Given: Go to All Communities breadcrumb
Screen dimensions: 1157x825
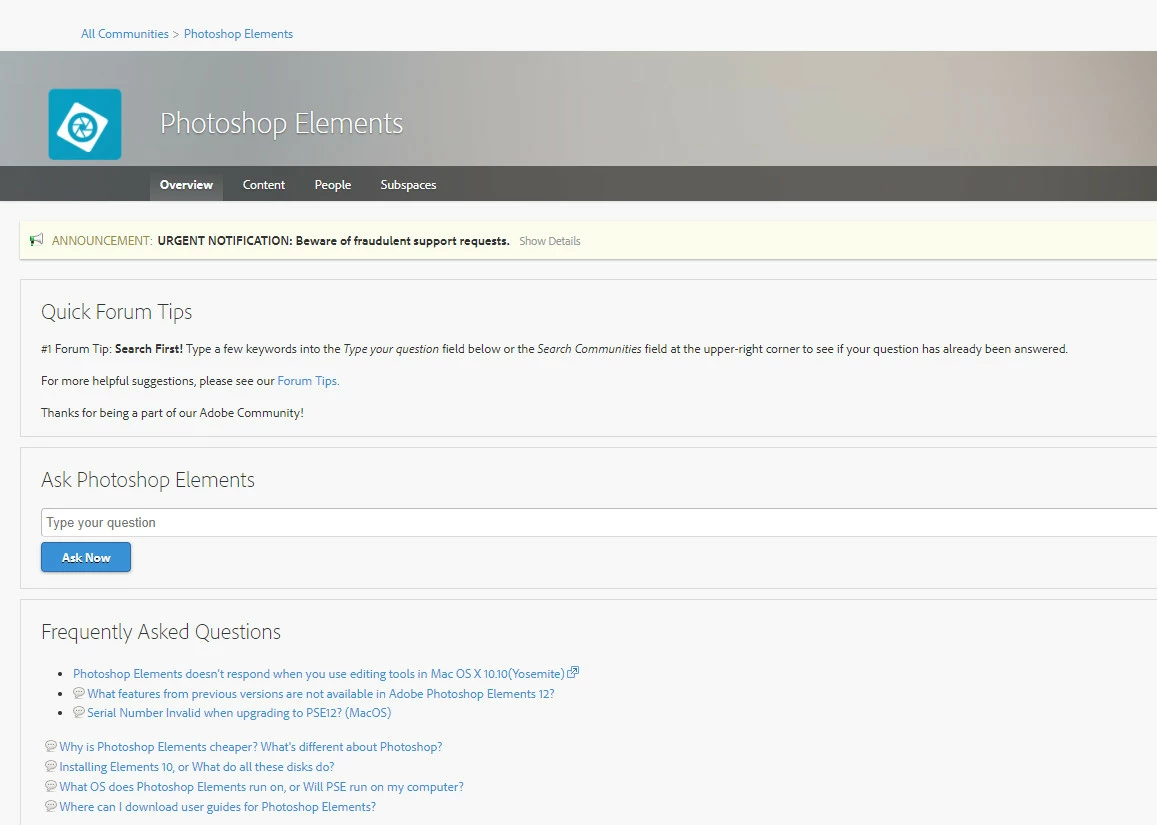Looking at the screenshot, I should click(125, 34).
